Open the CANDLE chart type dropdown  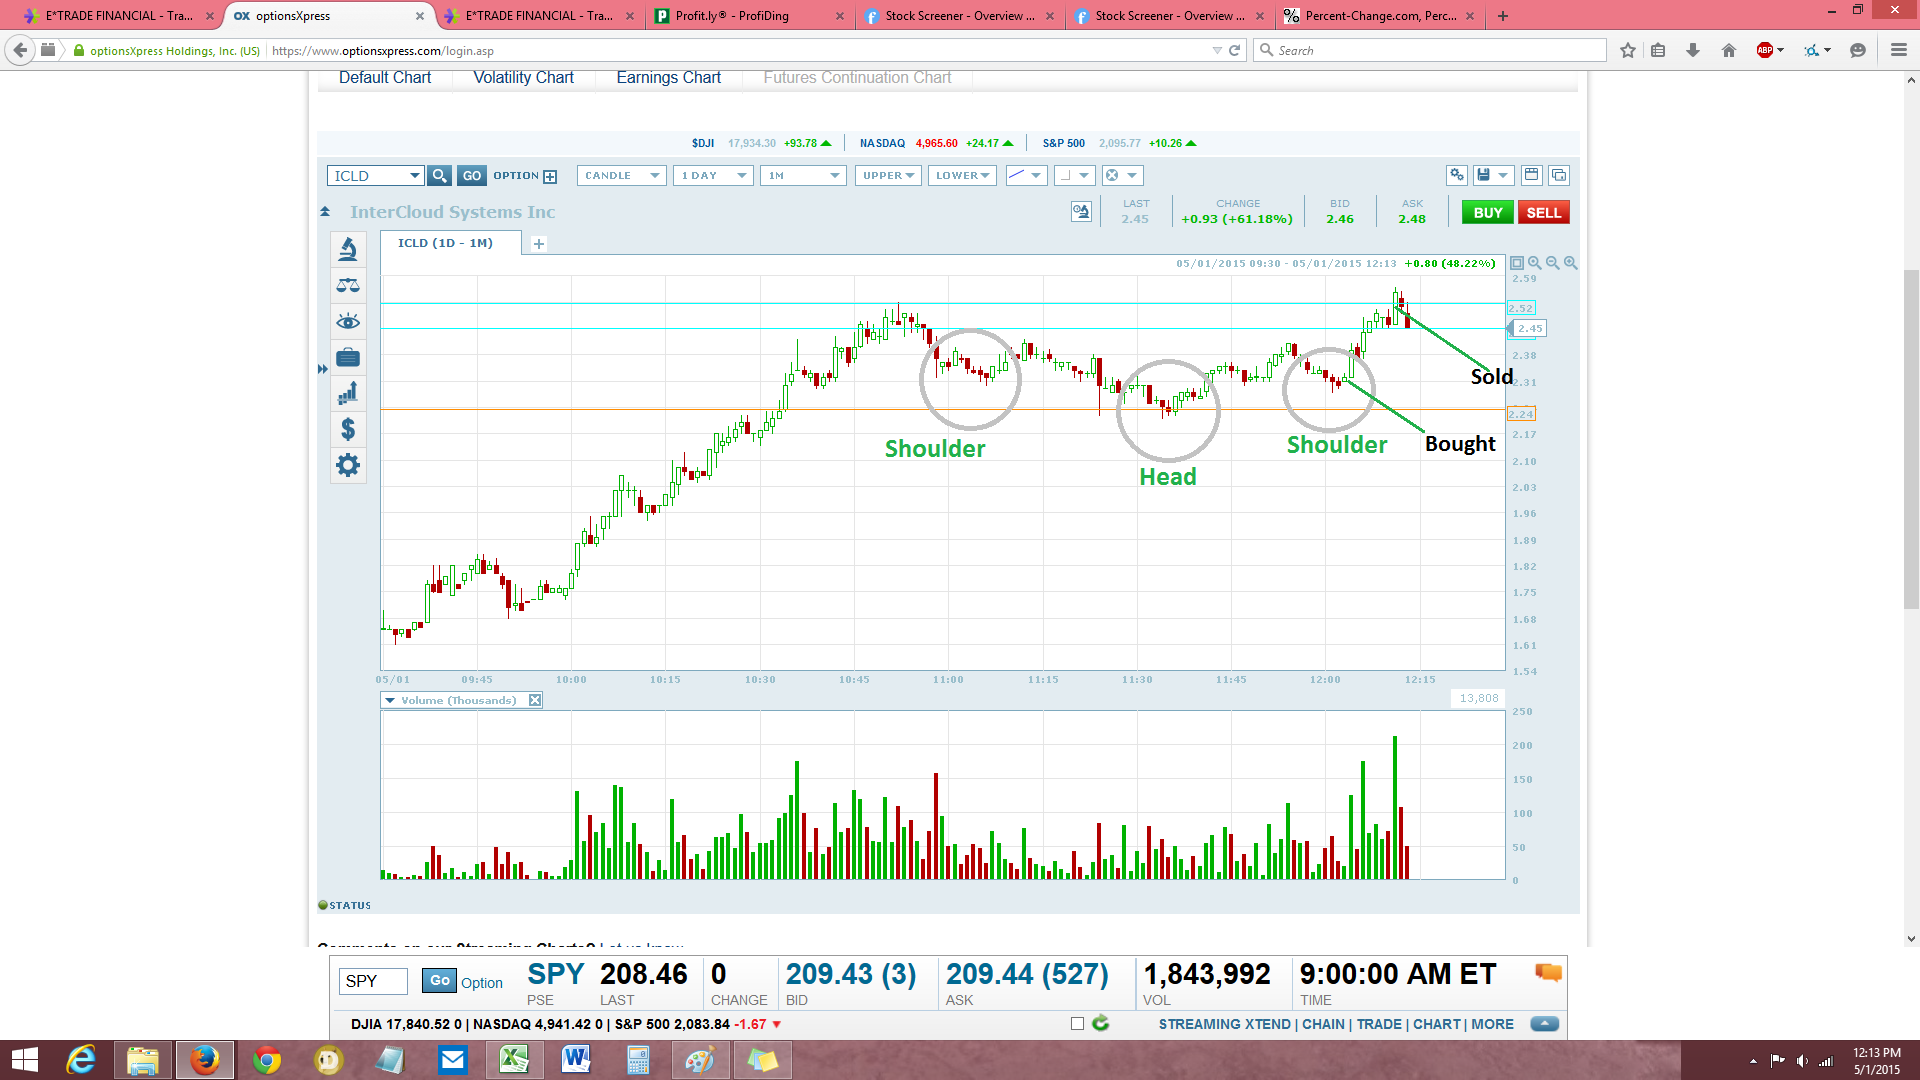(x=621, y=176)
